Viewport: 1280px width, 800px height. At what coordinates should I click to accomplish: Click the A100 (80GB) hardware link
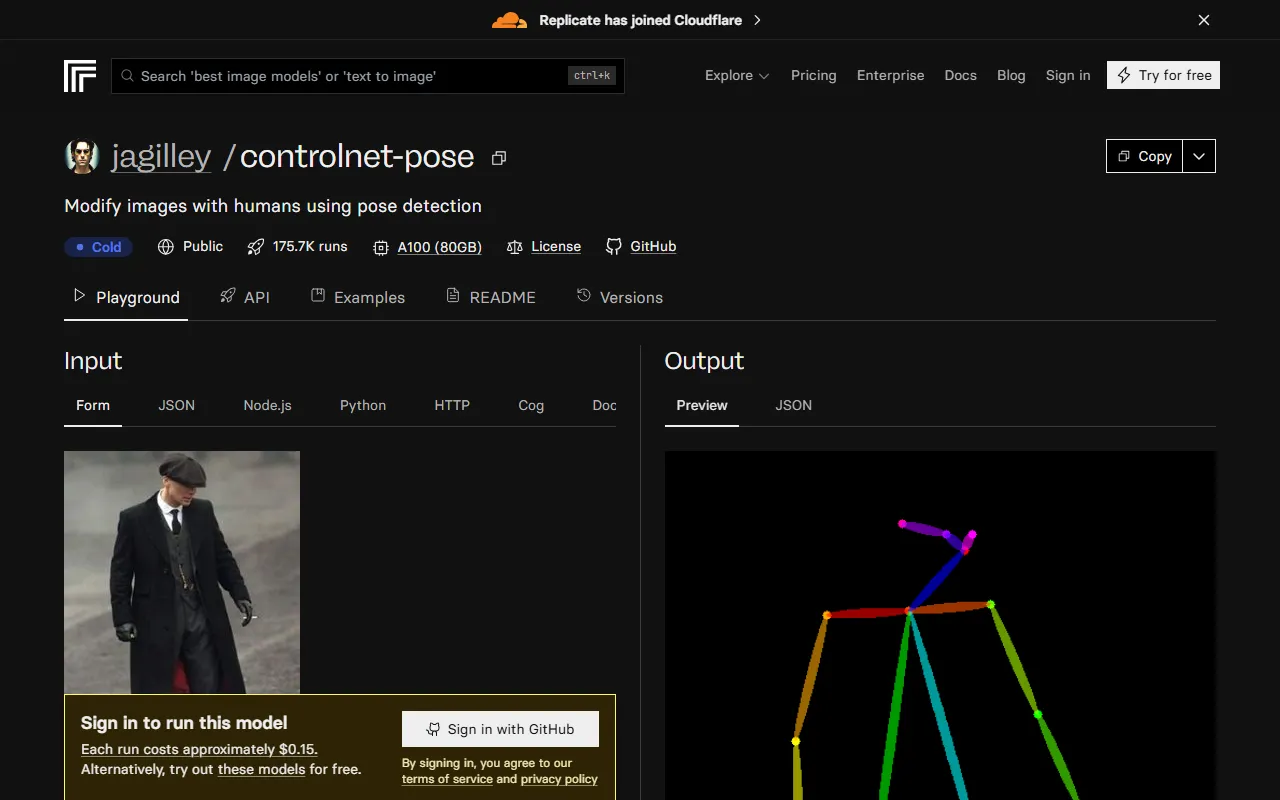click(x=439, y=247)
